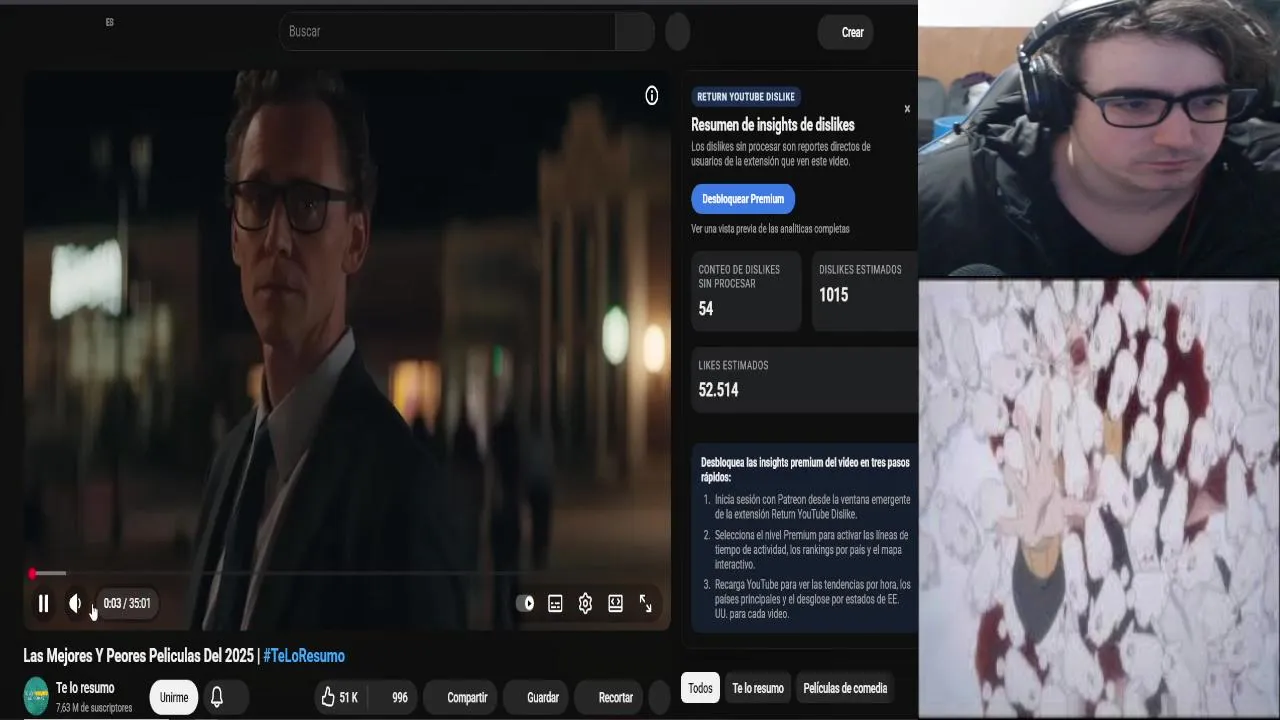
Task: Click the notification bell icon
Action: click(x=217, y=697)
